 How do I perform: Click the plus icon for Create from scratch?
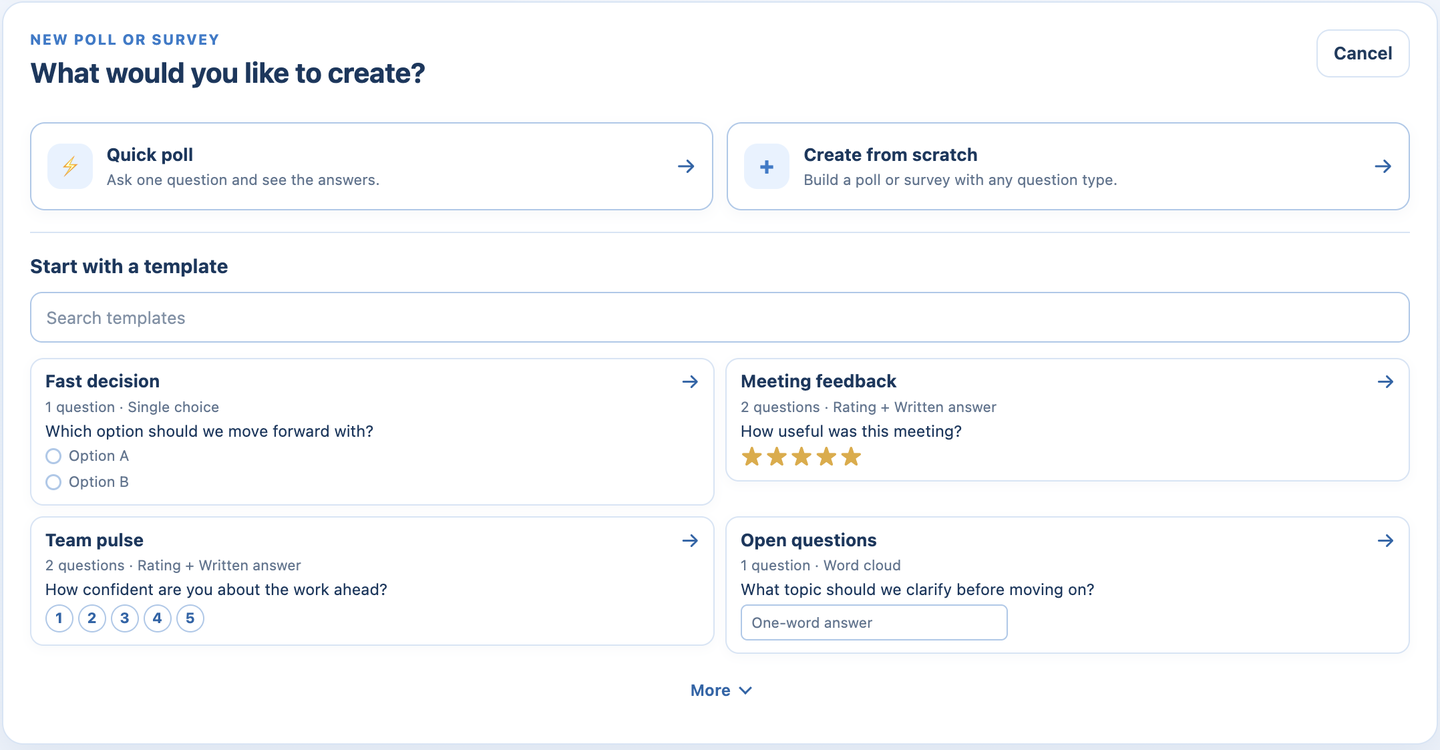(767, 166)
